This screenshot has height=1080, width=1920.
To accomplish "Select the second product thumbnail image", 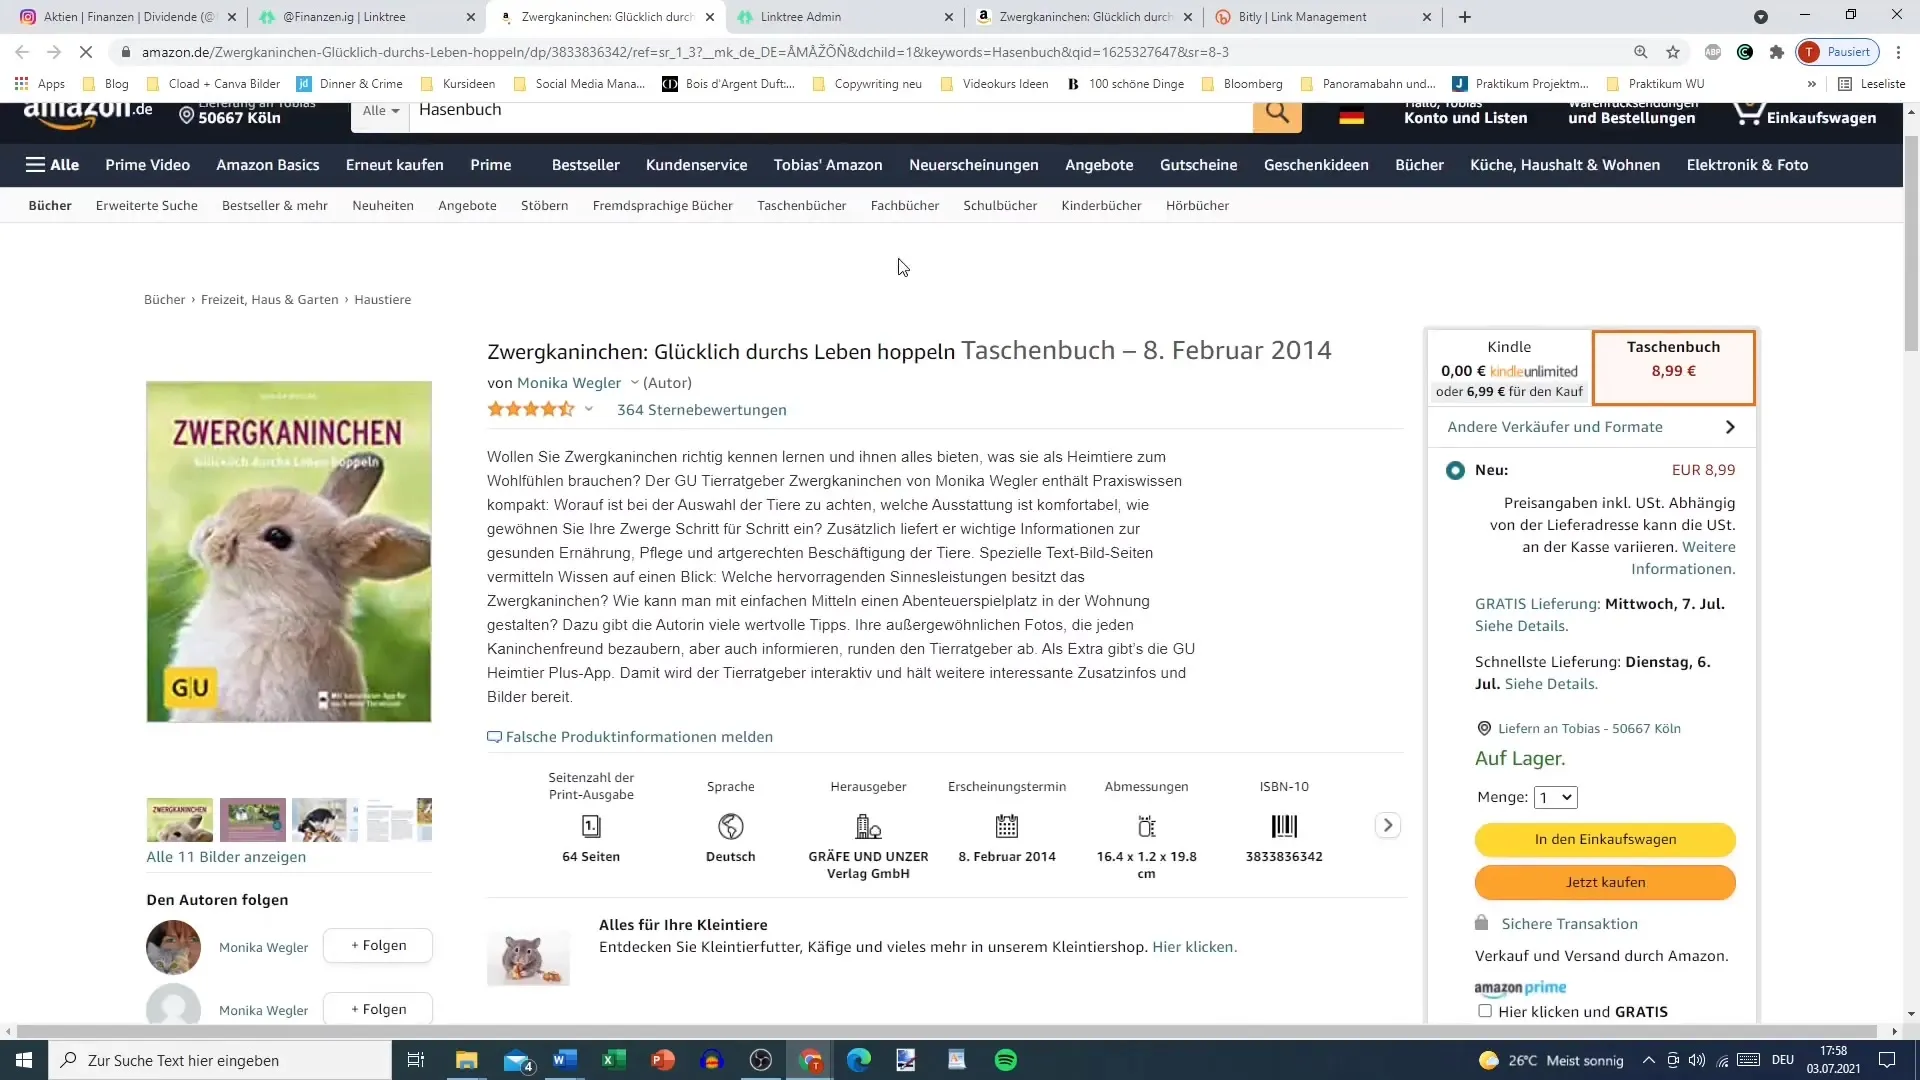I will click(252, 820).
